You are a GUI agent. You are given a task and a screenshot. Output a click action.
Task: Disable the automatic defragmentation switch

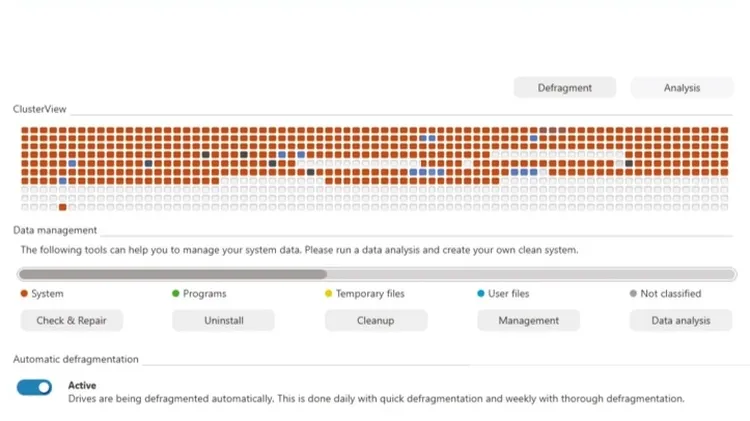coord(34,387)
